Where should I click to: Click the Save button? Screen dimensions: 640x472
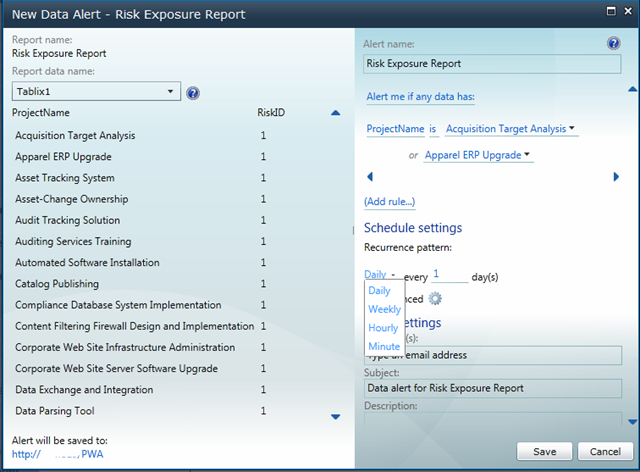[x=544, y=451]
